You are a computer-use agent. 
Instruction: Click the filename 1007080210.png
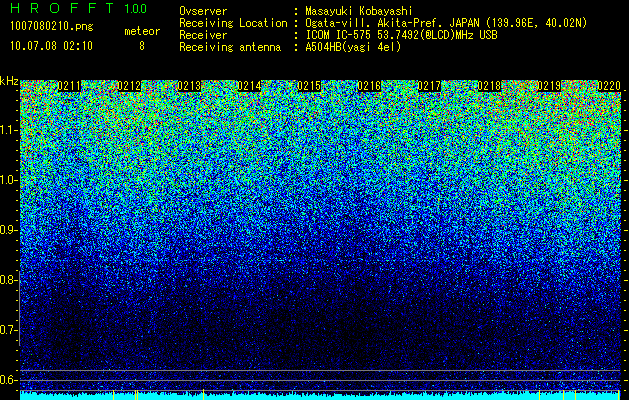(x=52, y=26)
